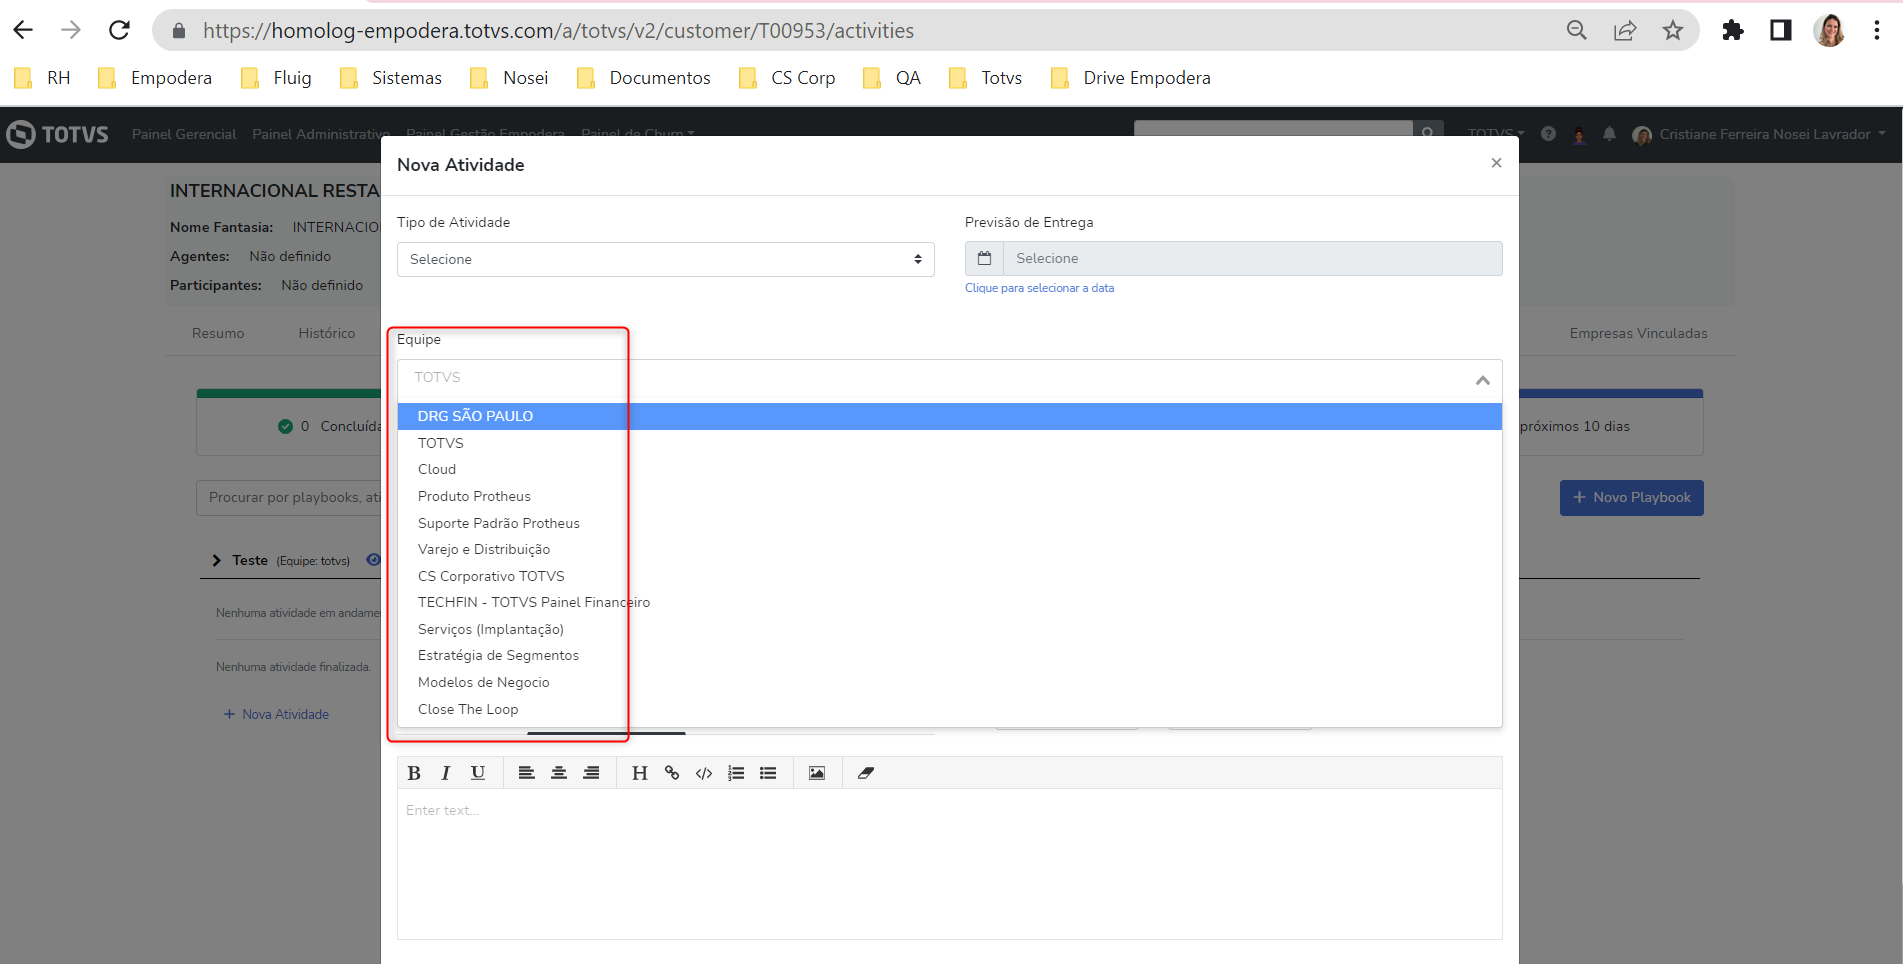This screenshot has height=964, width=1903.
Task: Expand the Teste playbook row
Action: [217, 561]
